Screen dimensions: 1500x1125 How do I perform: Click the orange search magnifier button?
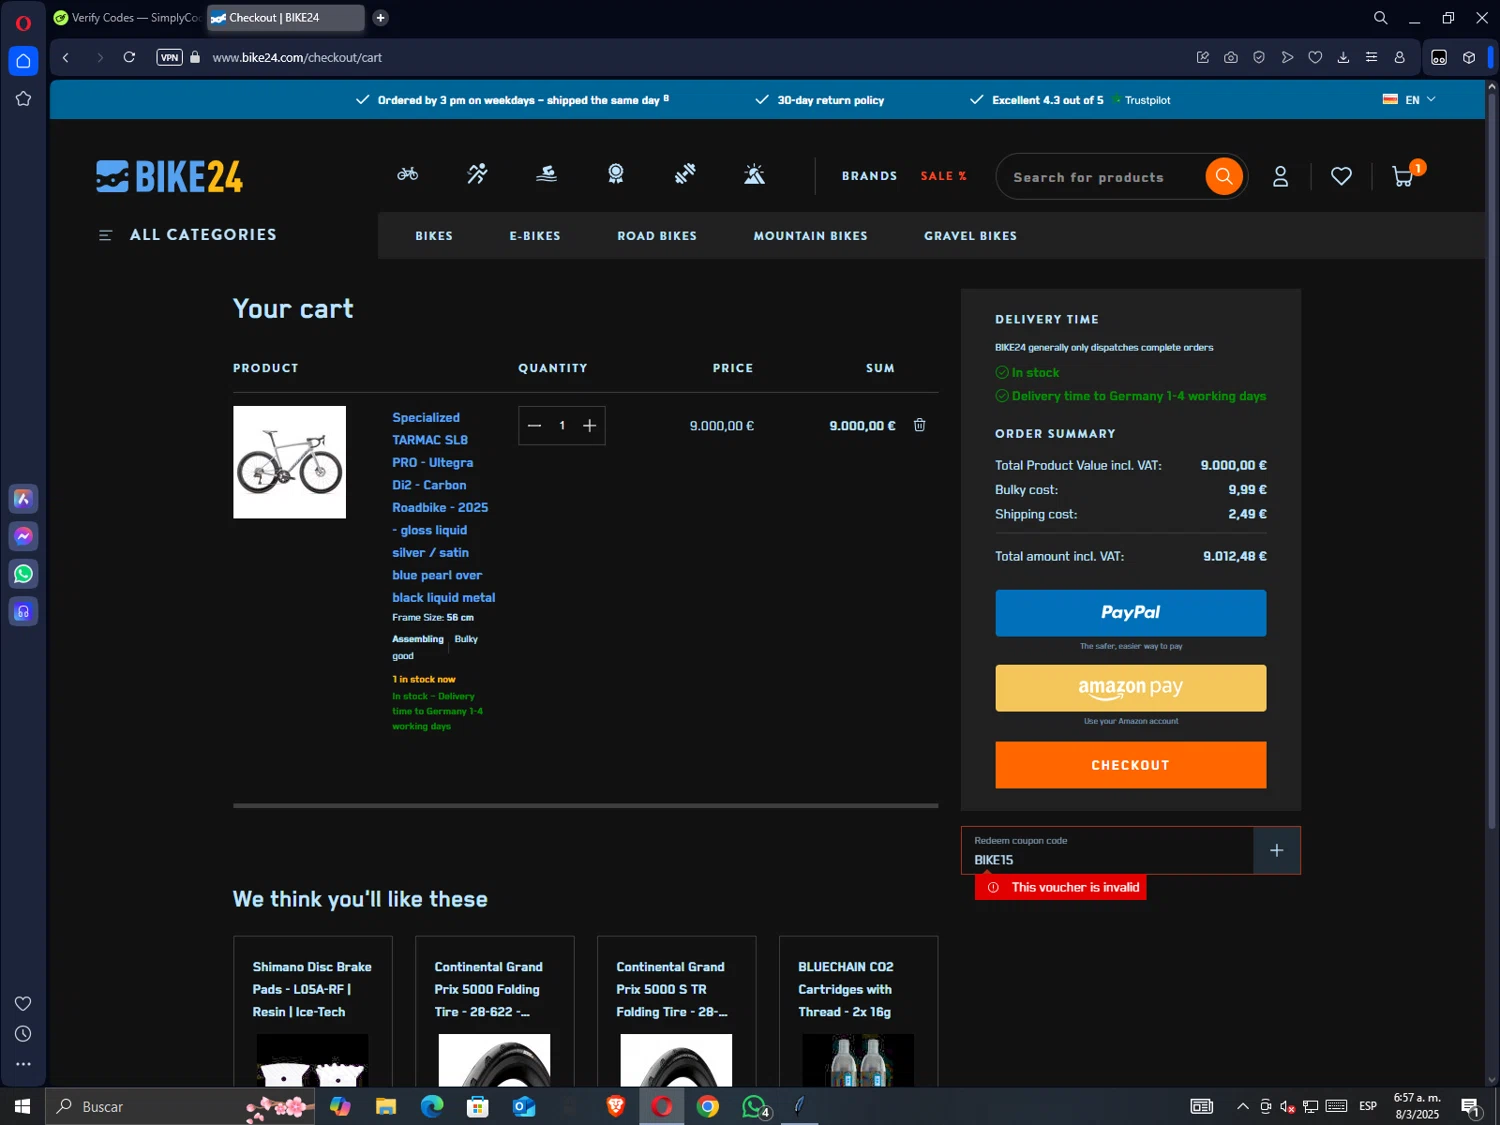[x=1223, y=177]
